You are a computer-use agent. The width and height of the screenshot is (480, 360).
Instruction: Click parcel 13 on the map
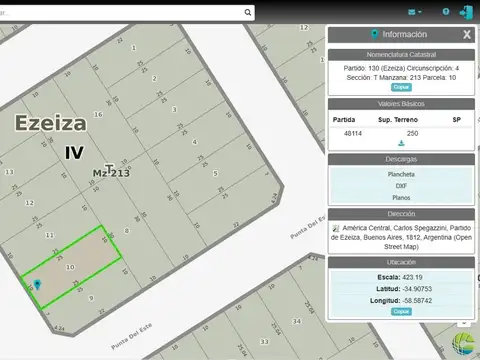9,172
